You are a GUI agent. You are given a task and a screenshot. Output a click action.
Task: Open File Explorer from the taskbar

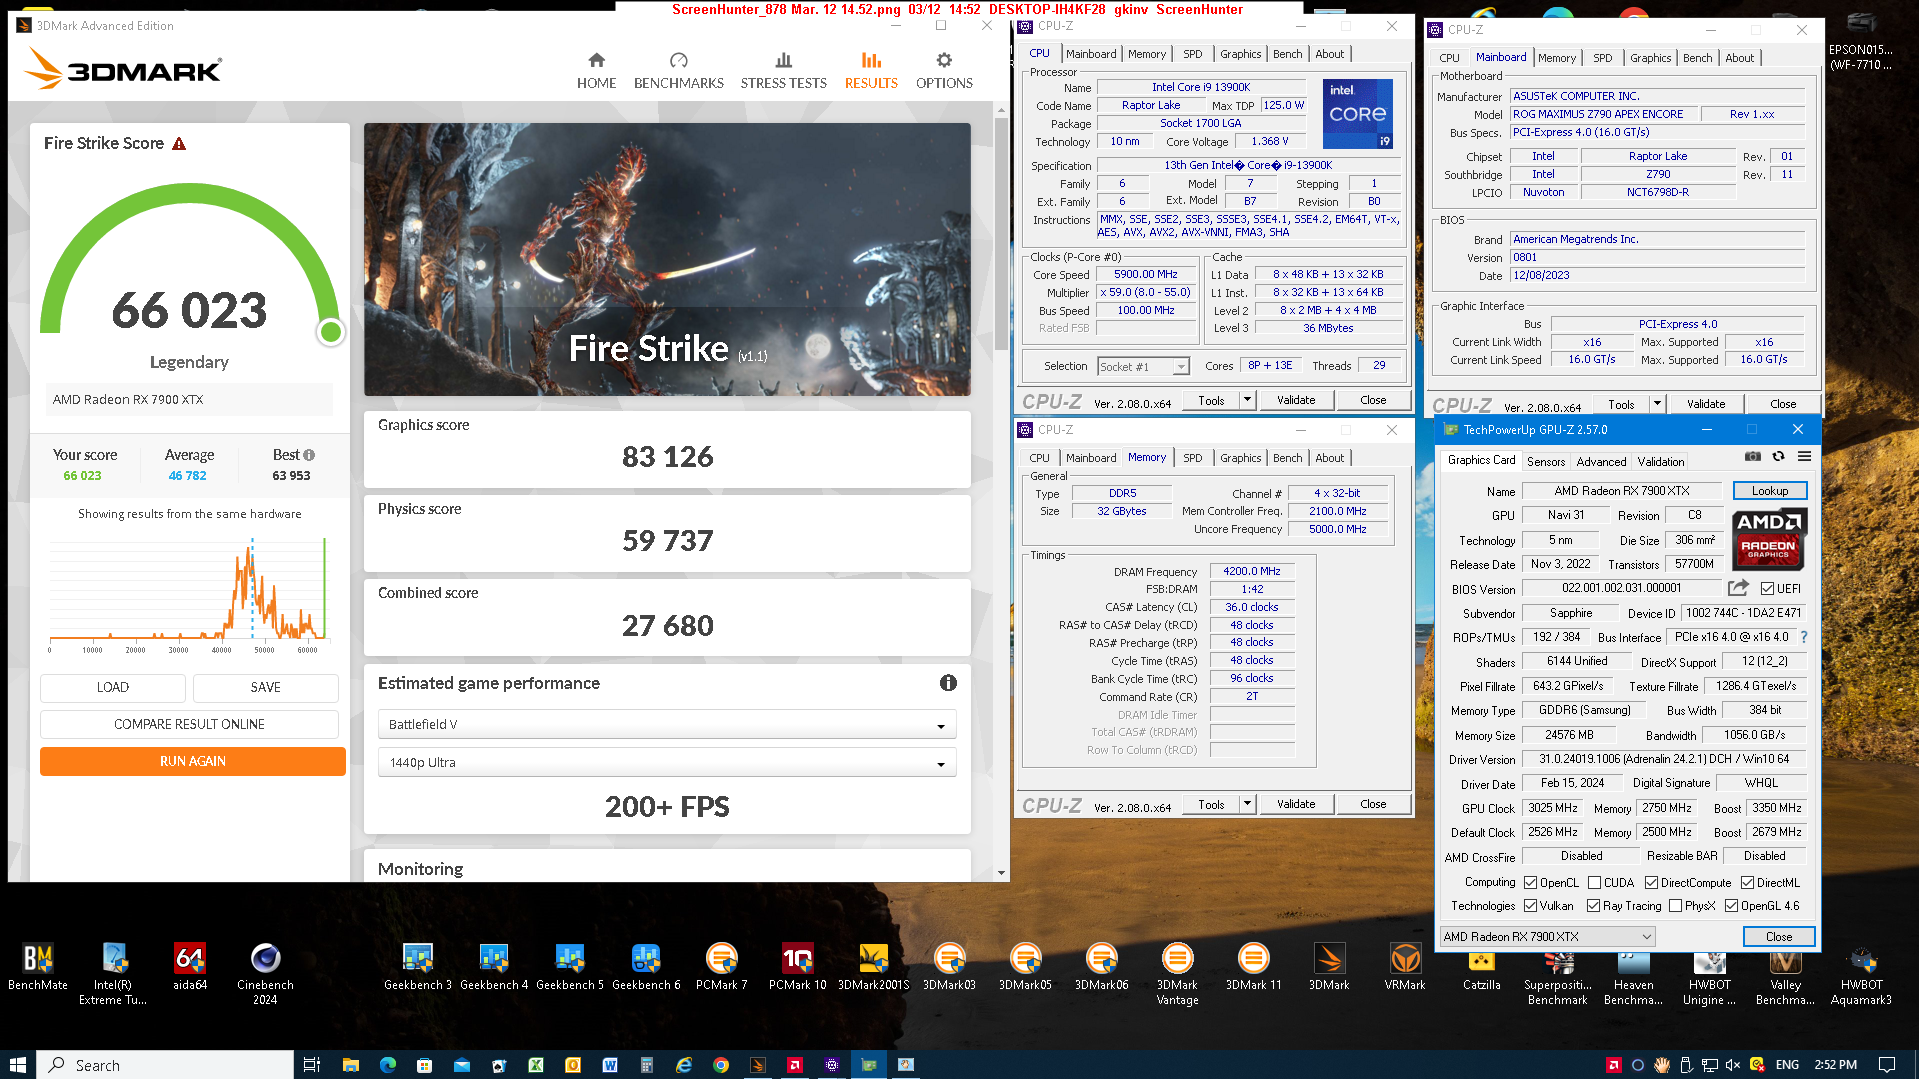tap(350, 1065)
